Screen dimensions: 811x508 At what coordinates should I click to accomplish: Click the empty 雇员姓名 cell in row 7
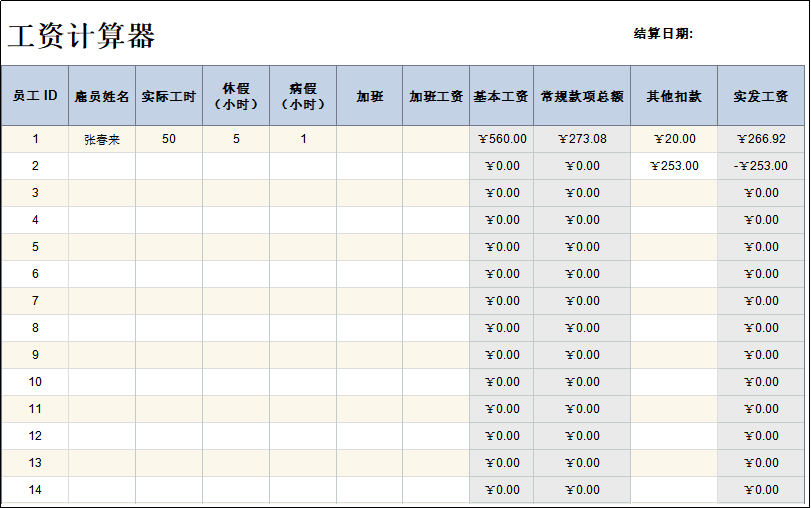tap(102, 301)
